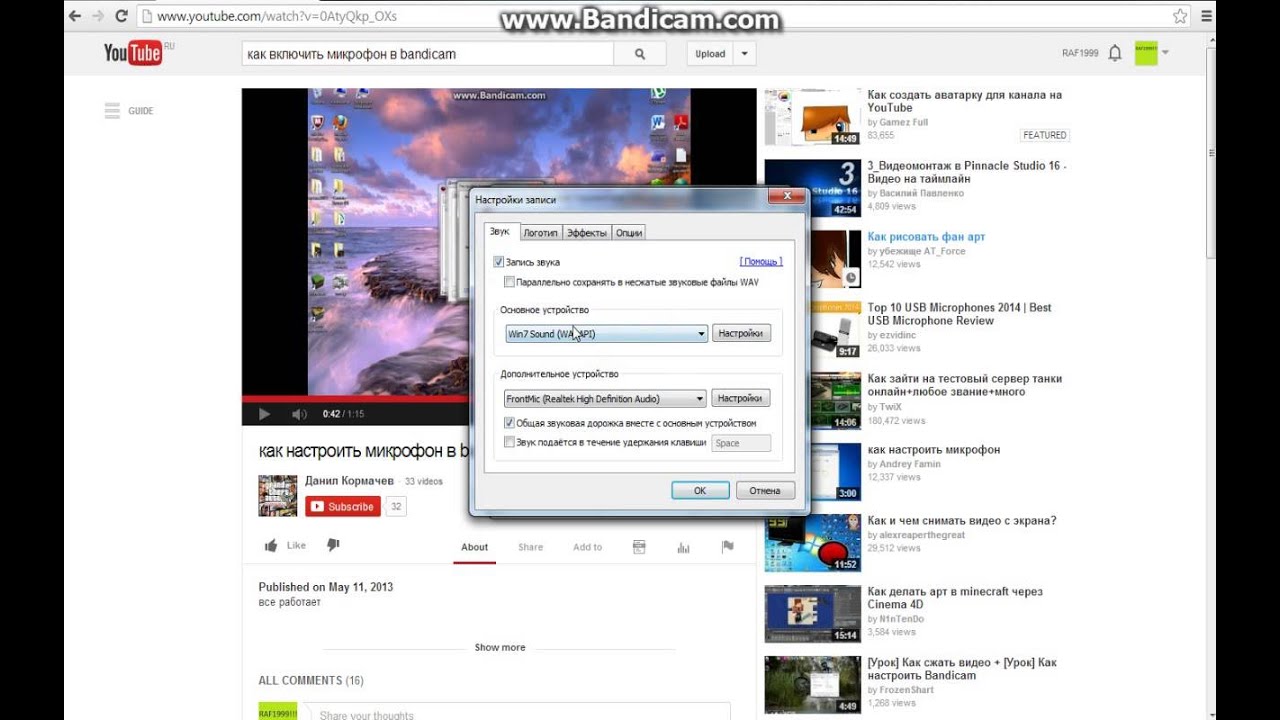The width and height of the screenshot is (1280, 720).
Task: Reload the page with the refresh icon
Action: click(121, 16)
